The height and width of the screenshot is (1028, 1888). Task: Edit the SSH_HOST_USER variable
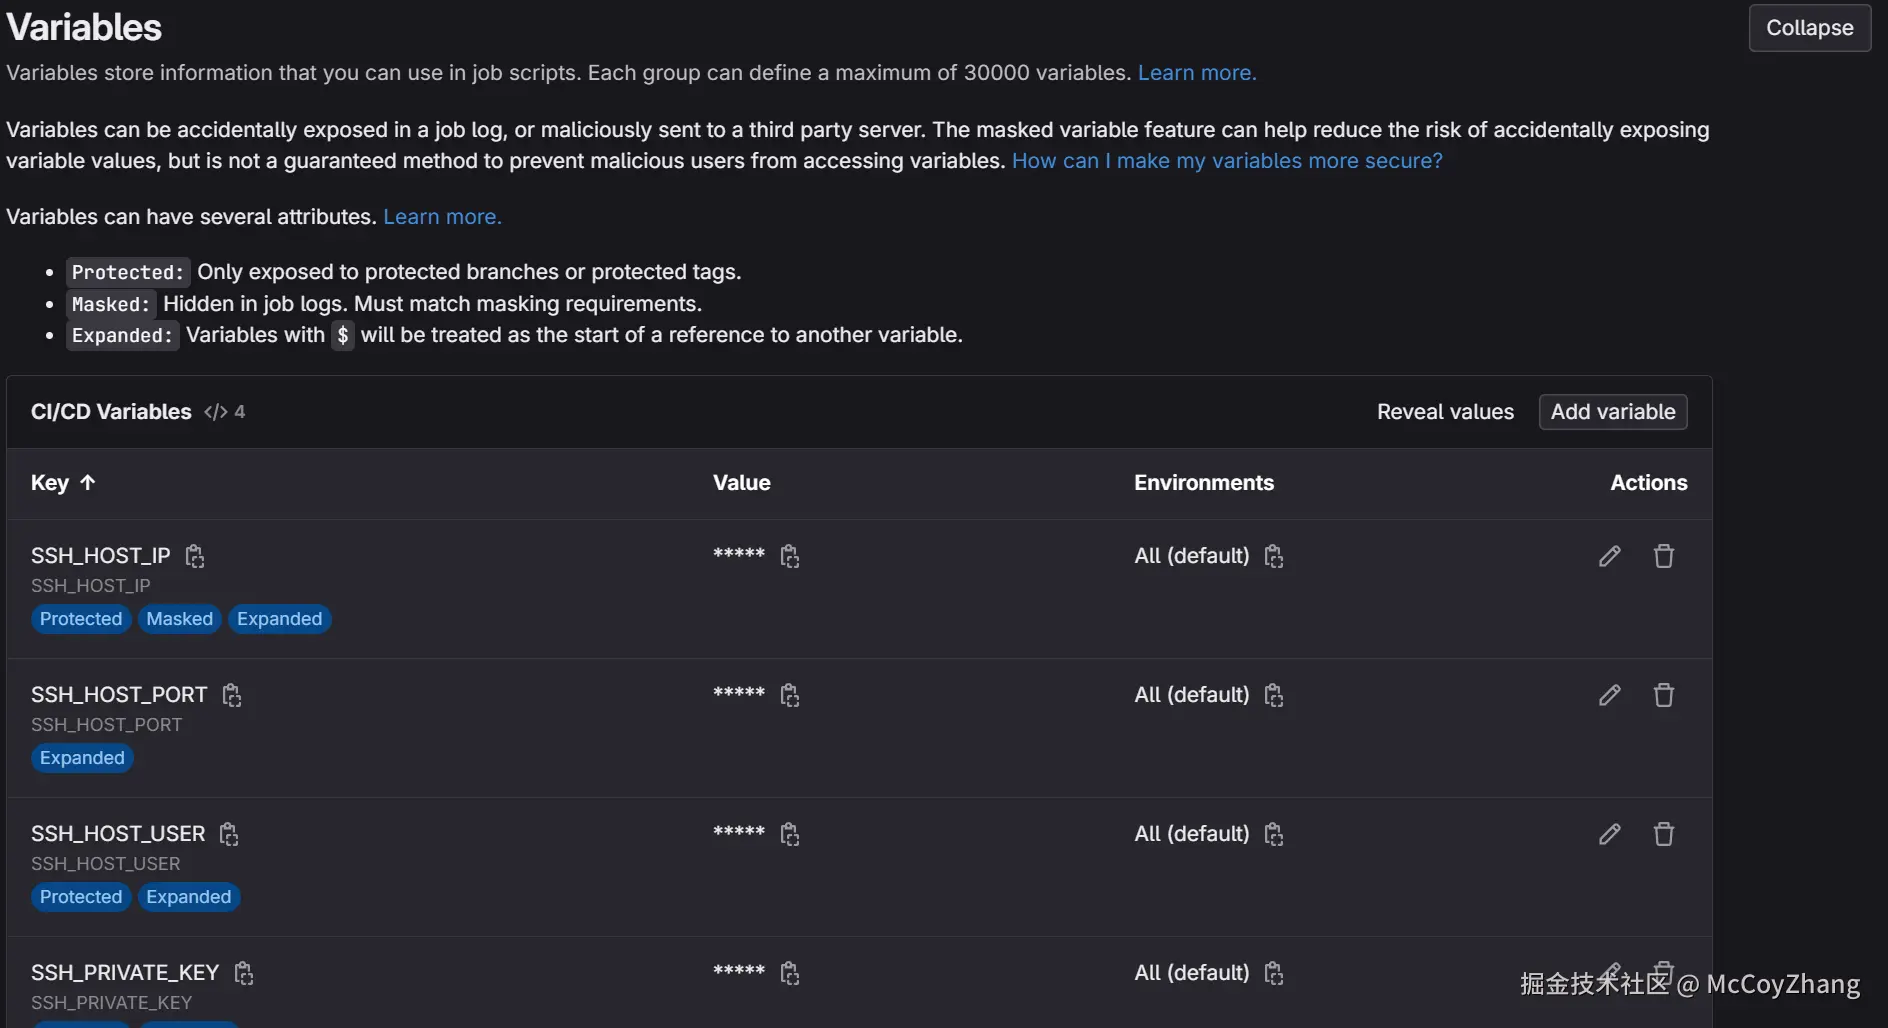tap(1609, 834)
